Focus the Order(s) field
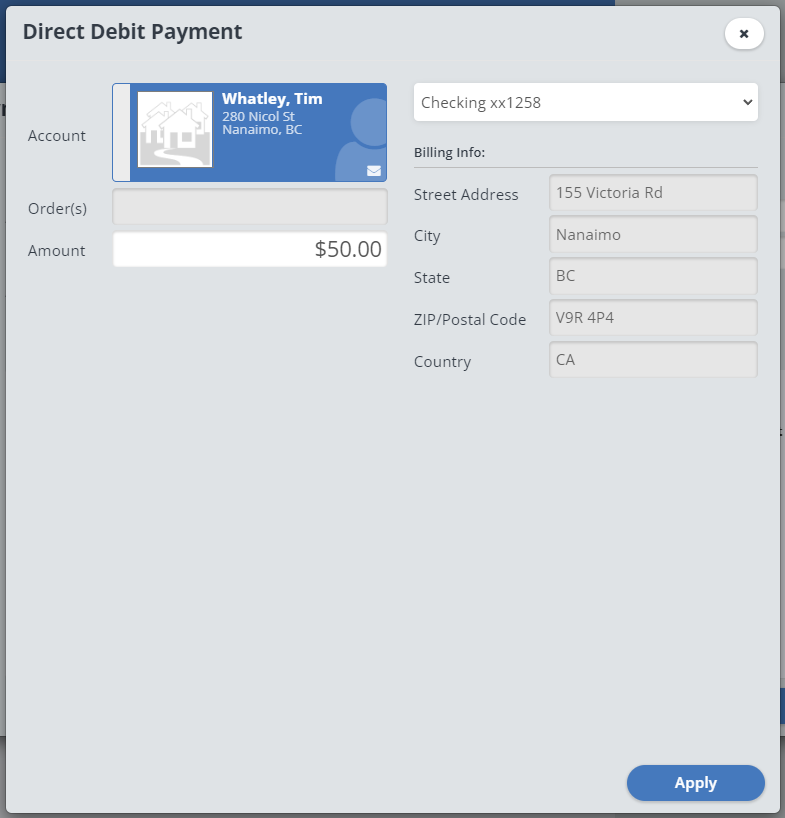This screenshot has width=785, height=818. [x=250, y=207]
